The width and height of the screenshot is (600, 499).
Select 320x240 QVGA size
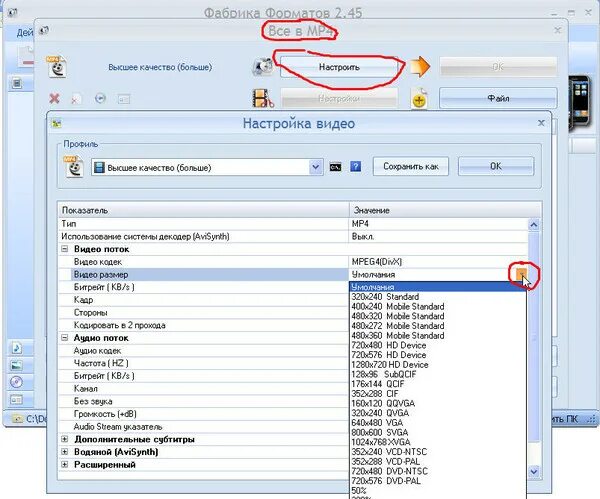[438, 413]
